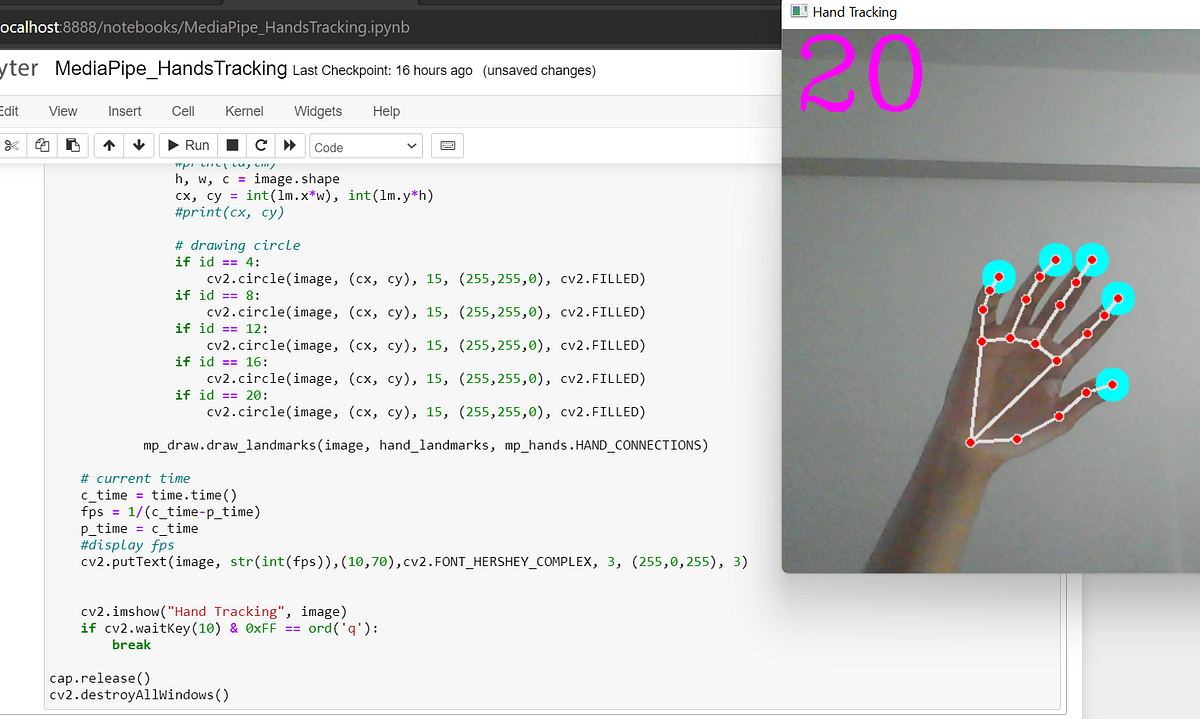Click the Hand Tracking window title bar icon

[x=797, y=11]
